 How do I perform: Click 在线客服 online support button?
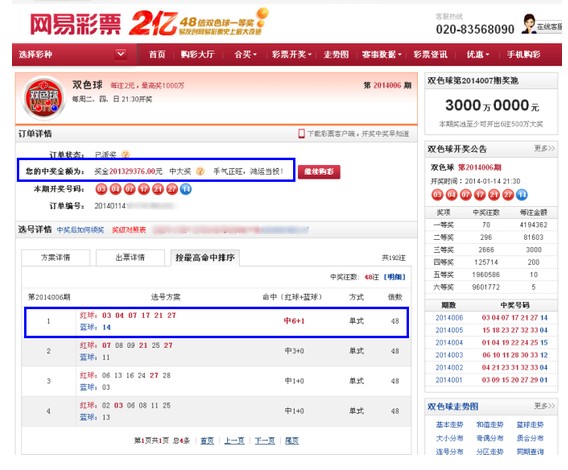[x=549, y=27]
